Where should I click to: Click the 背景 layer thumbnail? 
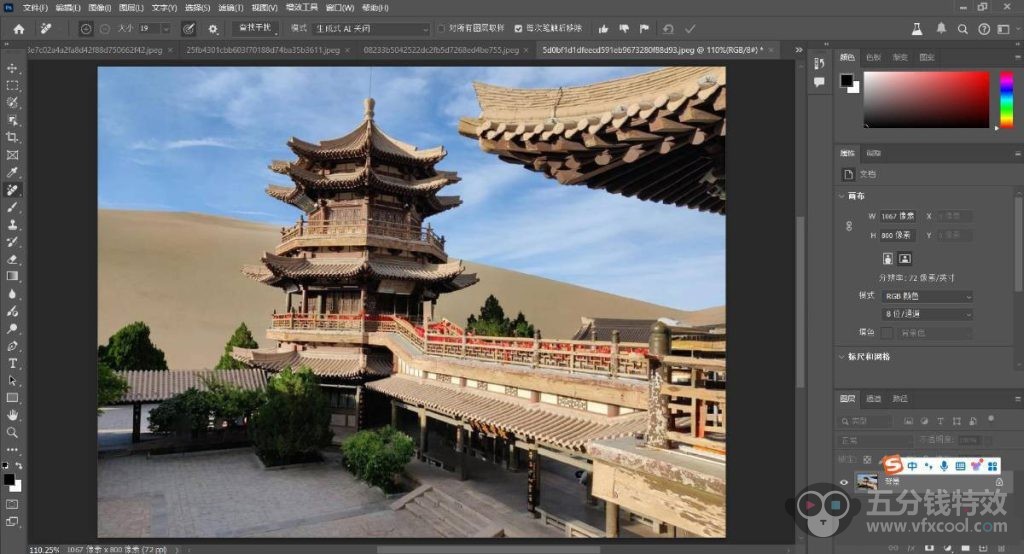[867, 482]
